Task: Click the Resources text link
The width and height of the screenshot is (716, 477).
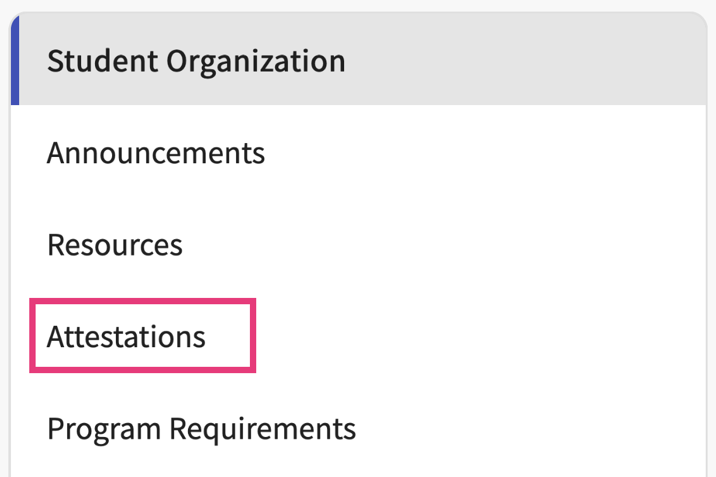Action: pyautogui.click(x=115, y=245)
